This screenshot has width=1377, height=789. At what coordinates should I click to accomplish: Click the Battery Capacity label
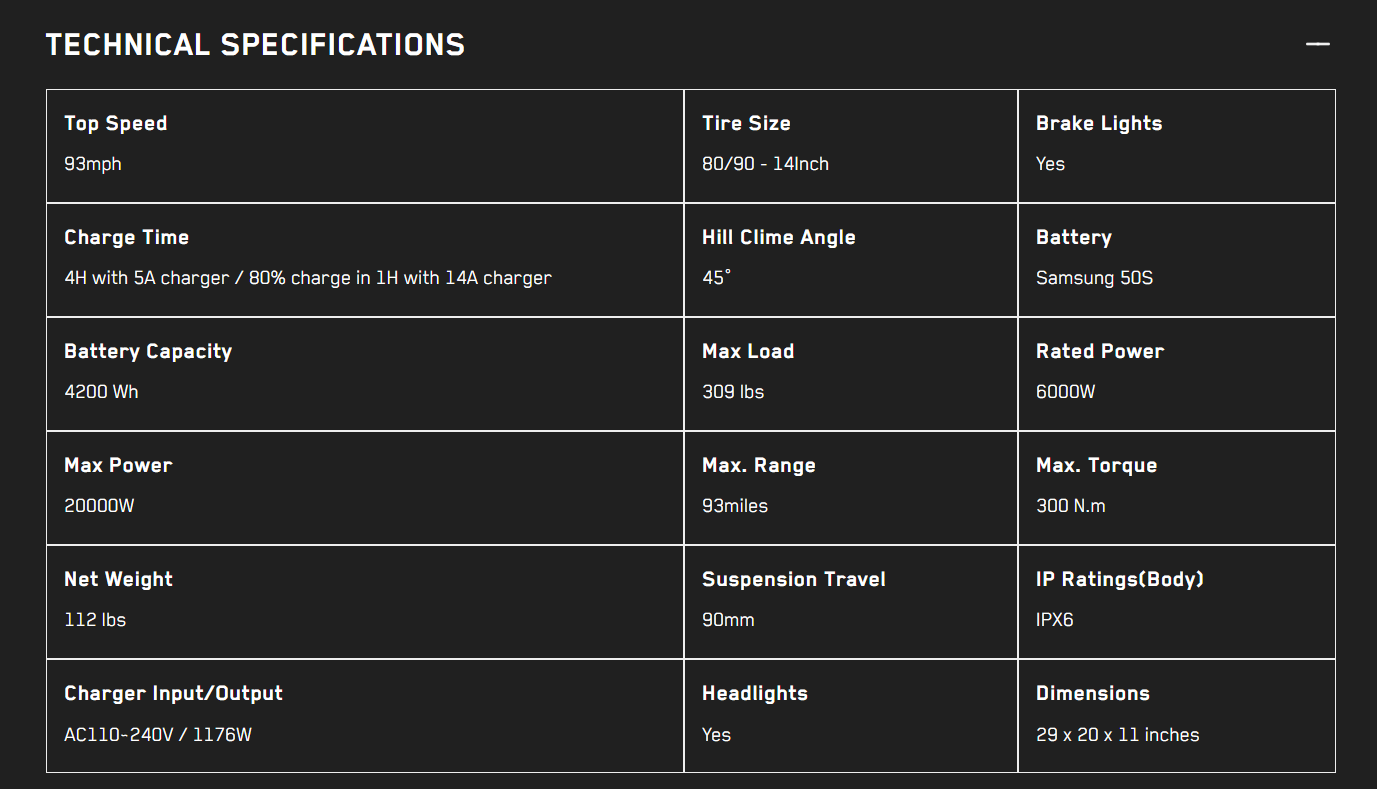click(x=148, y=351)
